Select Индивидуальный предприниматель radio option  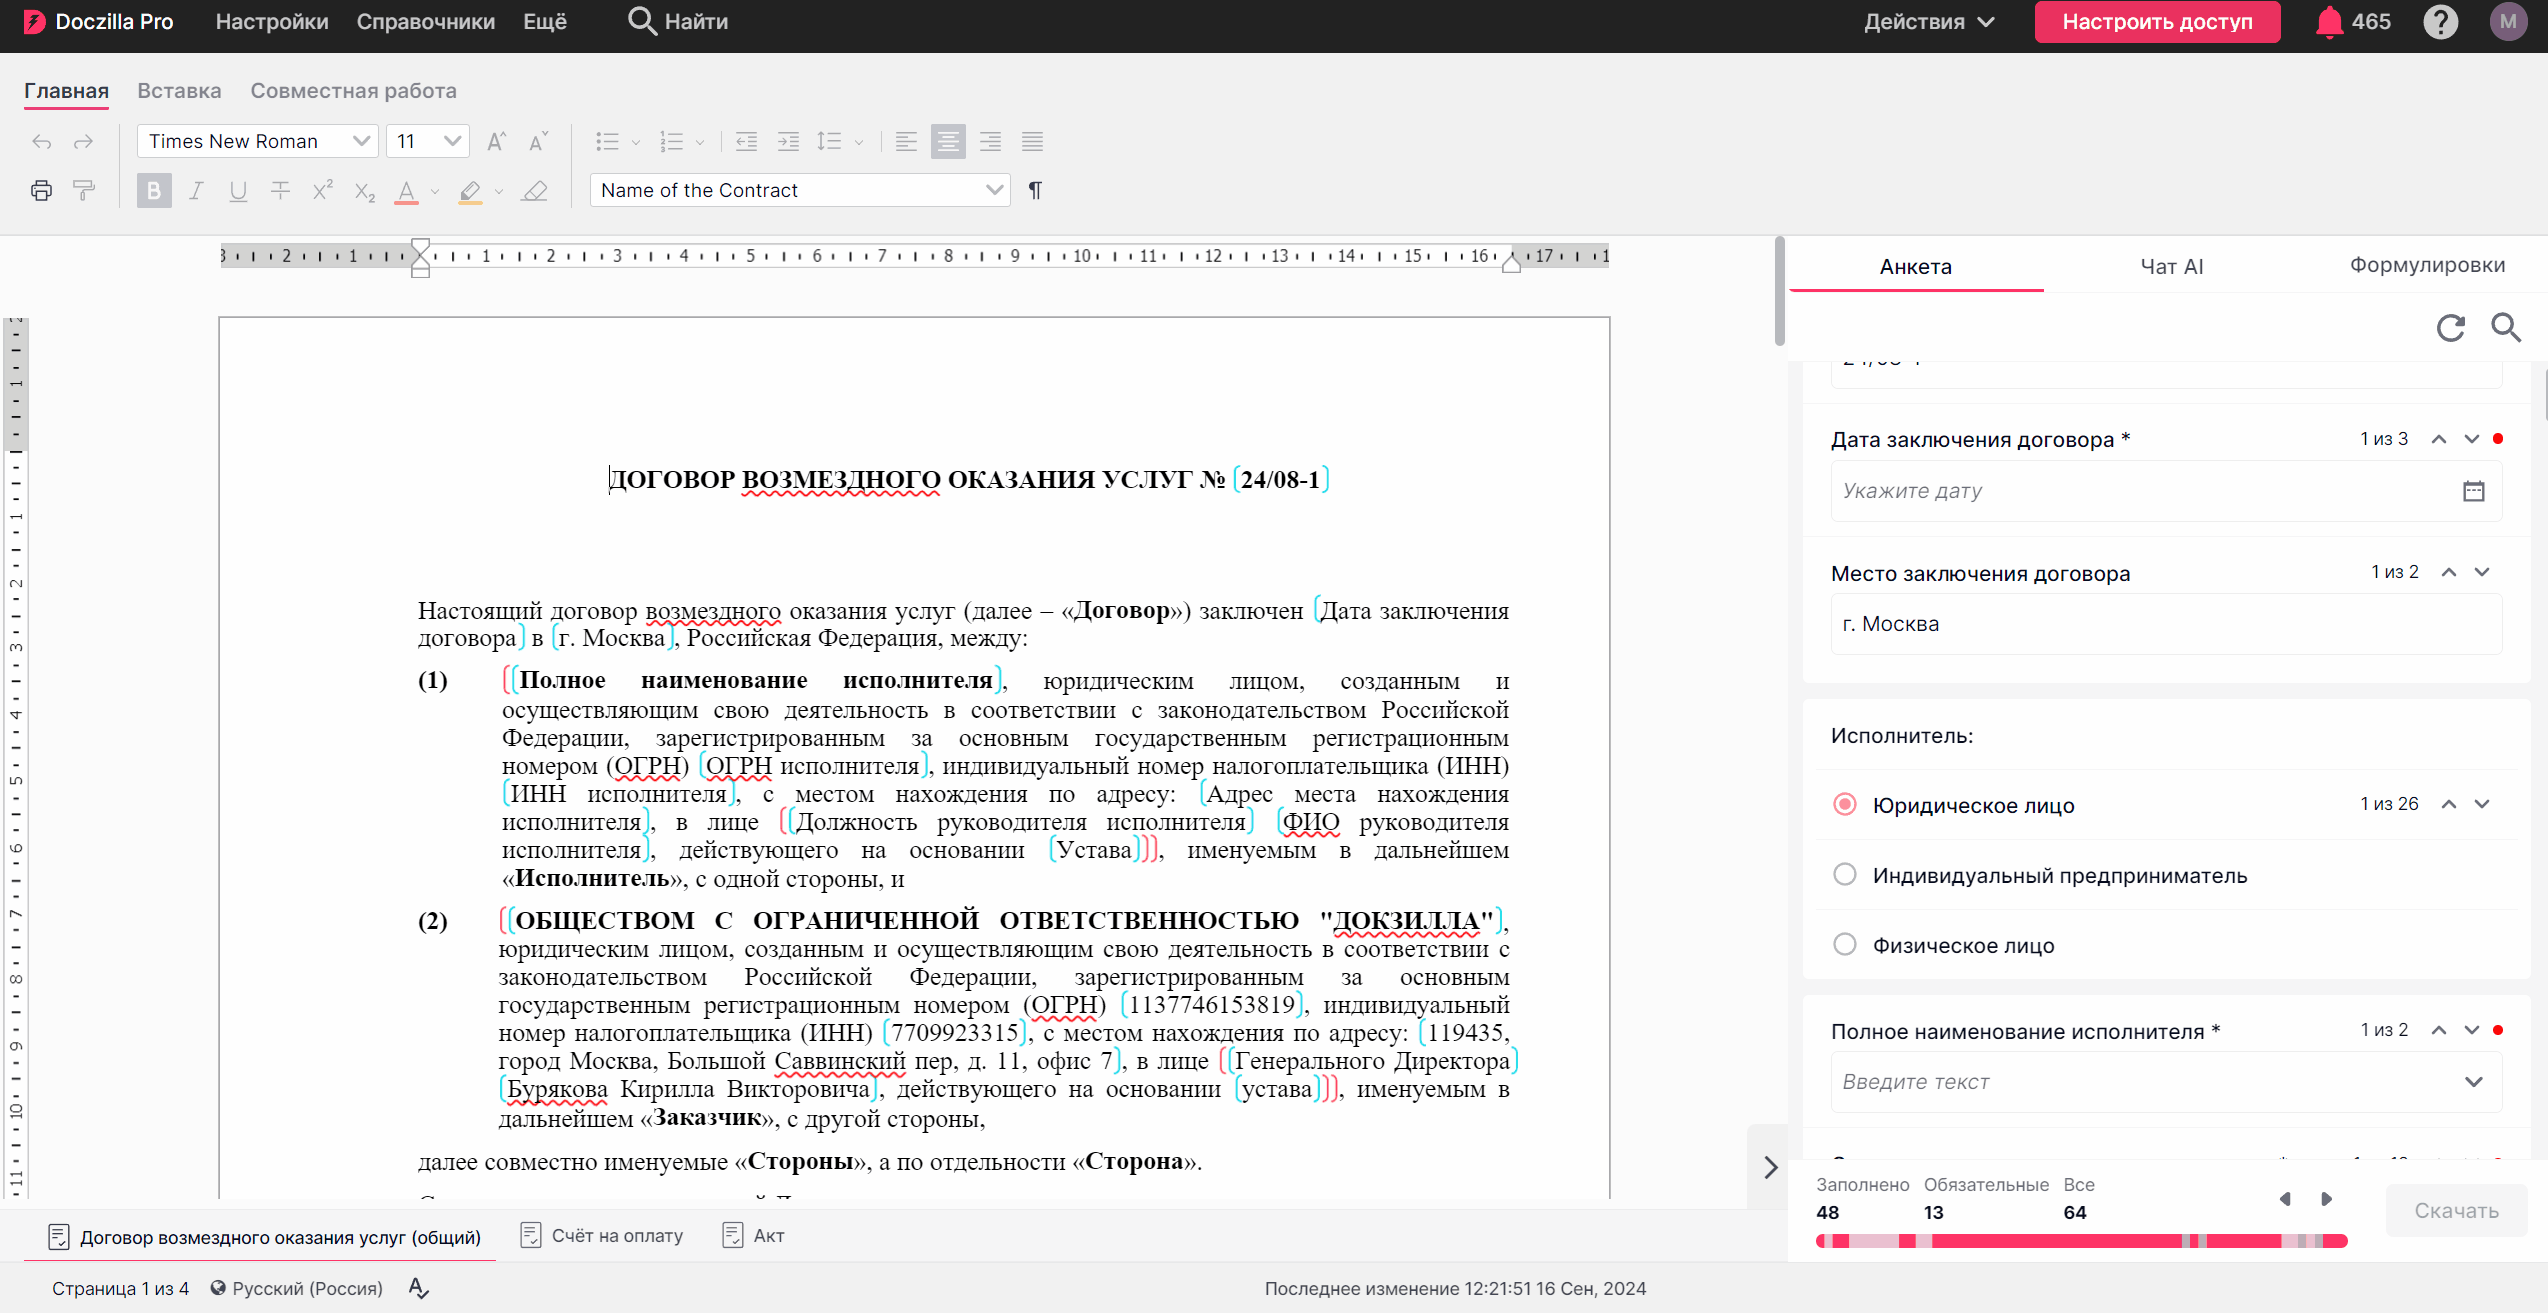1845,875
